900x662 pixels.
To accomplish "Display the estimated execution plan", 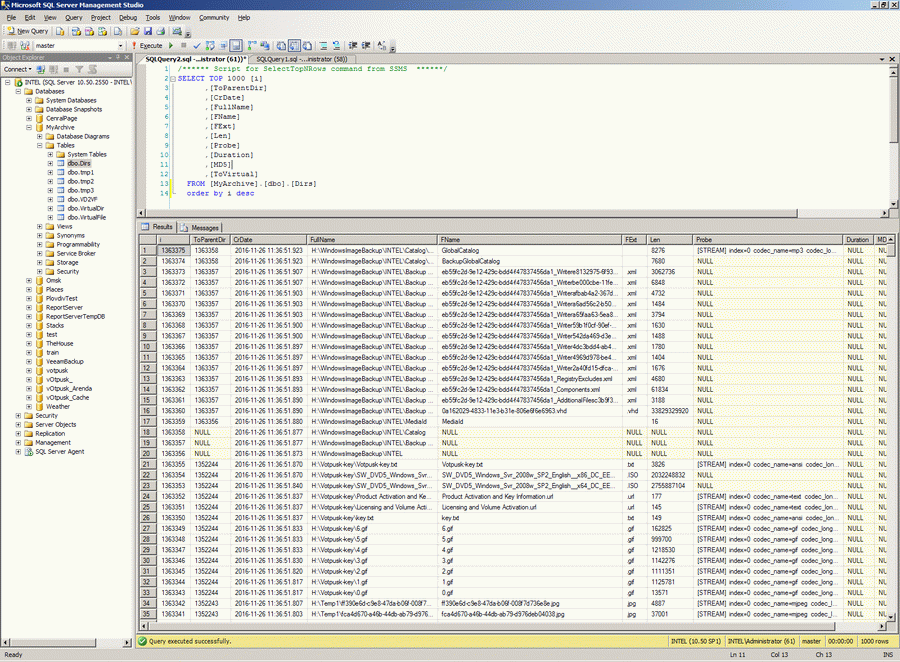I will 210,45.
